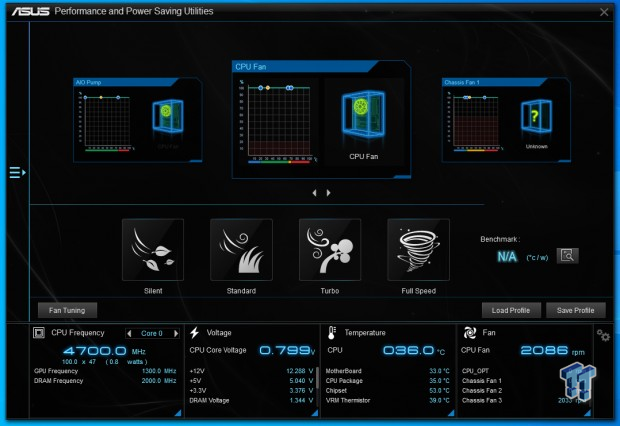The height and width of the screenshot is (426, 620).
Task: Switch to previous CPU core
Action: click(129, 333)
